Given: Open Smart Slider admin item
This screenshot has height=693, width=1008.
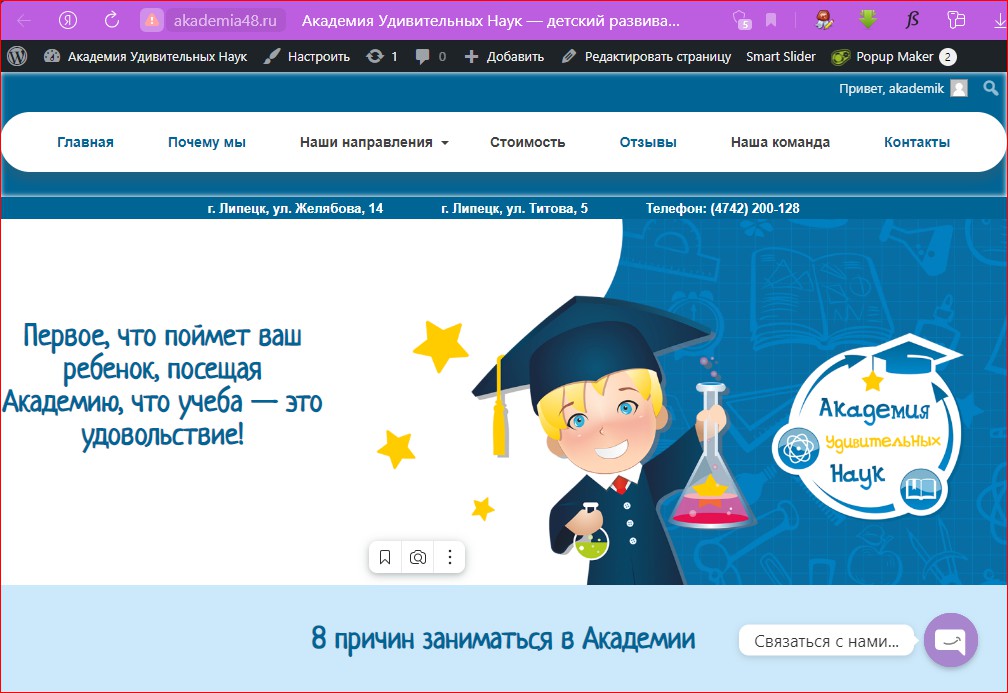Looking at the screenshot, I should point(780,57).
